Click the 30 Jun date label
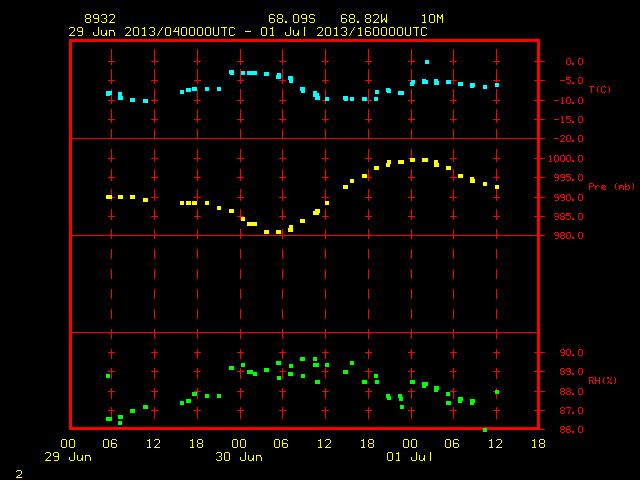This screenshot has width=640, height=480. (x=239, y=457)
